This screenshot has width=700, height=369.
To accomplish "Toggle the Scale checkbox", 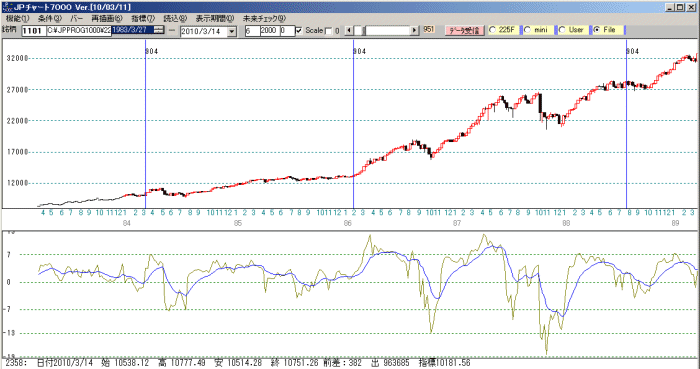I will point(299,31).
